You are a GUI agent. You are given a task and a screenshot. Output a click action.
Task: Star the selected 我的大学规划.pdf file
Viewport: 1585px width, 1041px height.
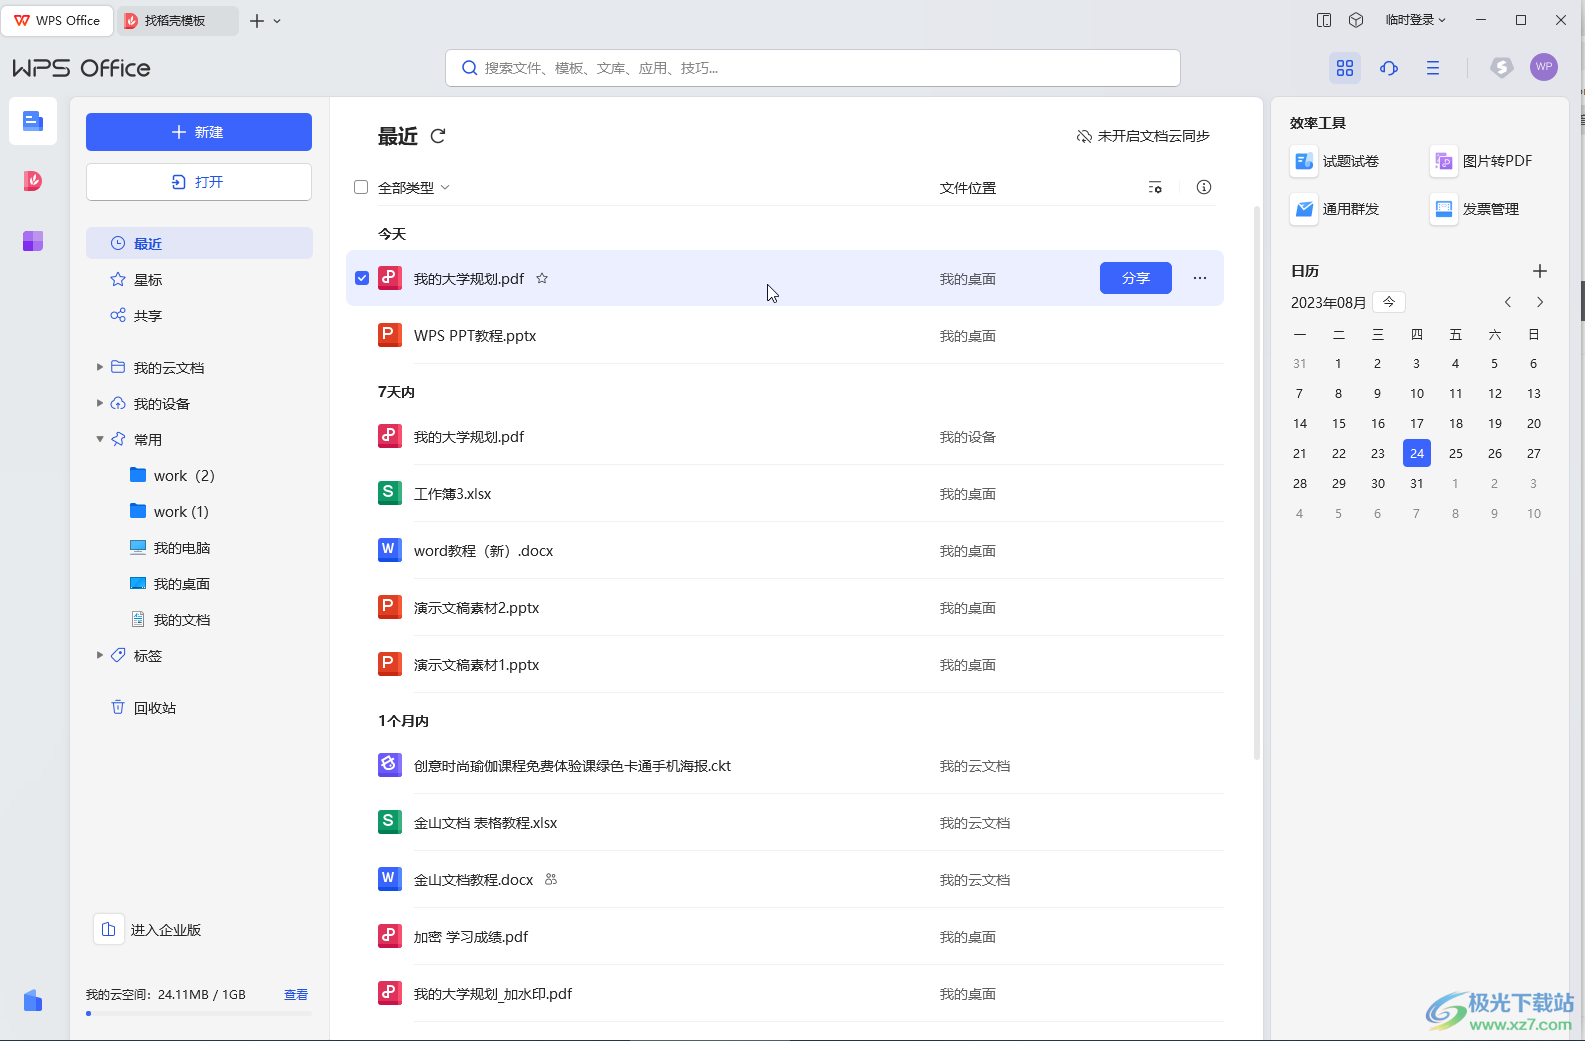pyautogui.click(x=542, y=278)
